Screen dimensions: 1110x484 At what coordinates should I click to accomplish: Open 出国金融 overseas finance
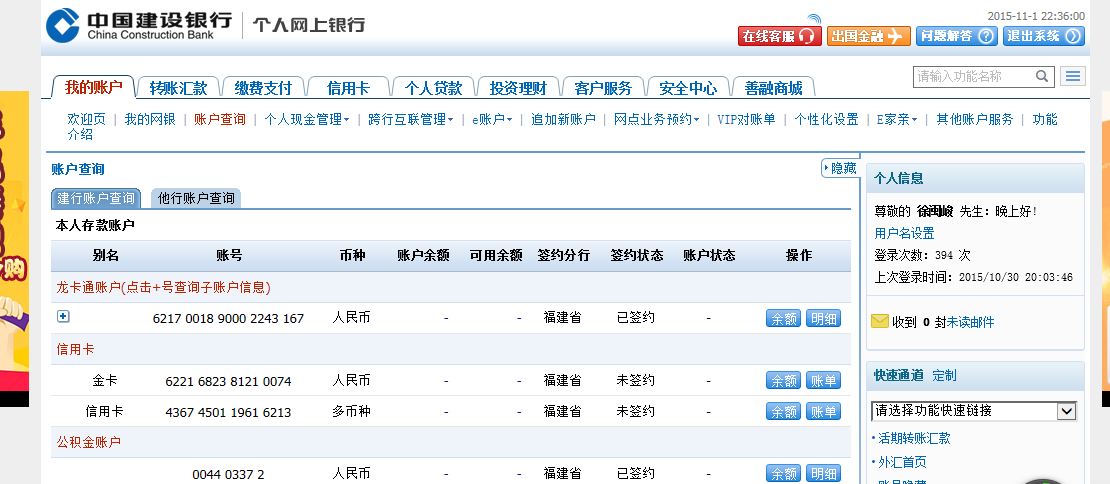(868, 36)
